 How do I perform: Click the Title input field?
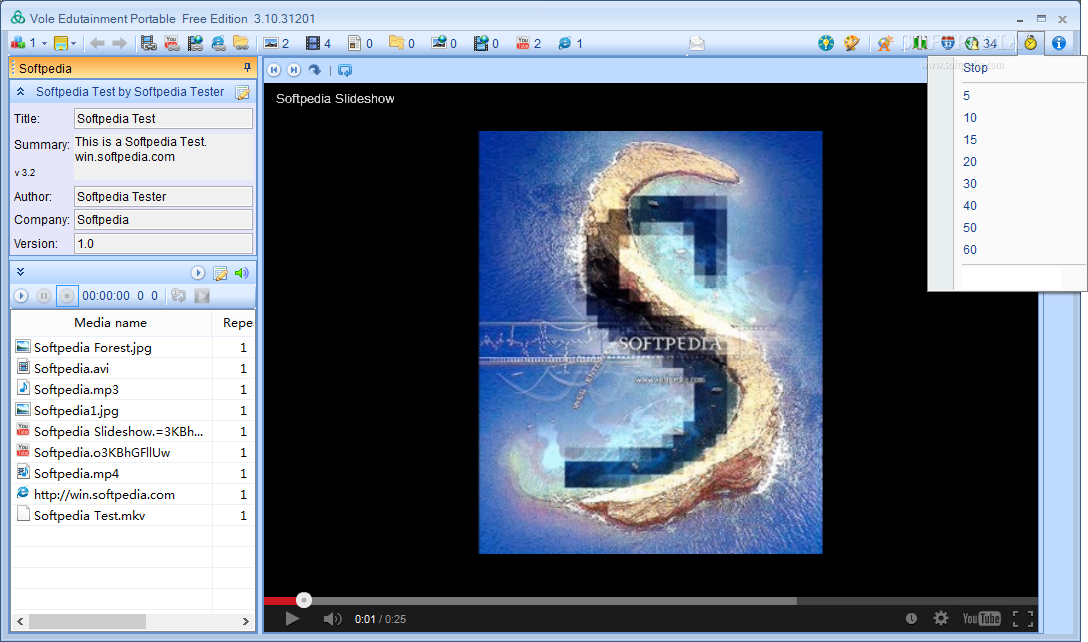click(163, 119)
